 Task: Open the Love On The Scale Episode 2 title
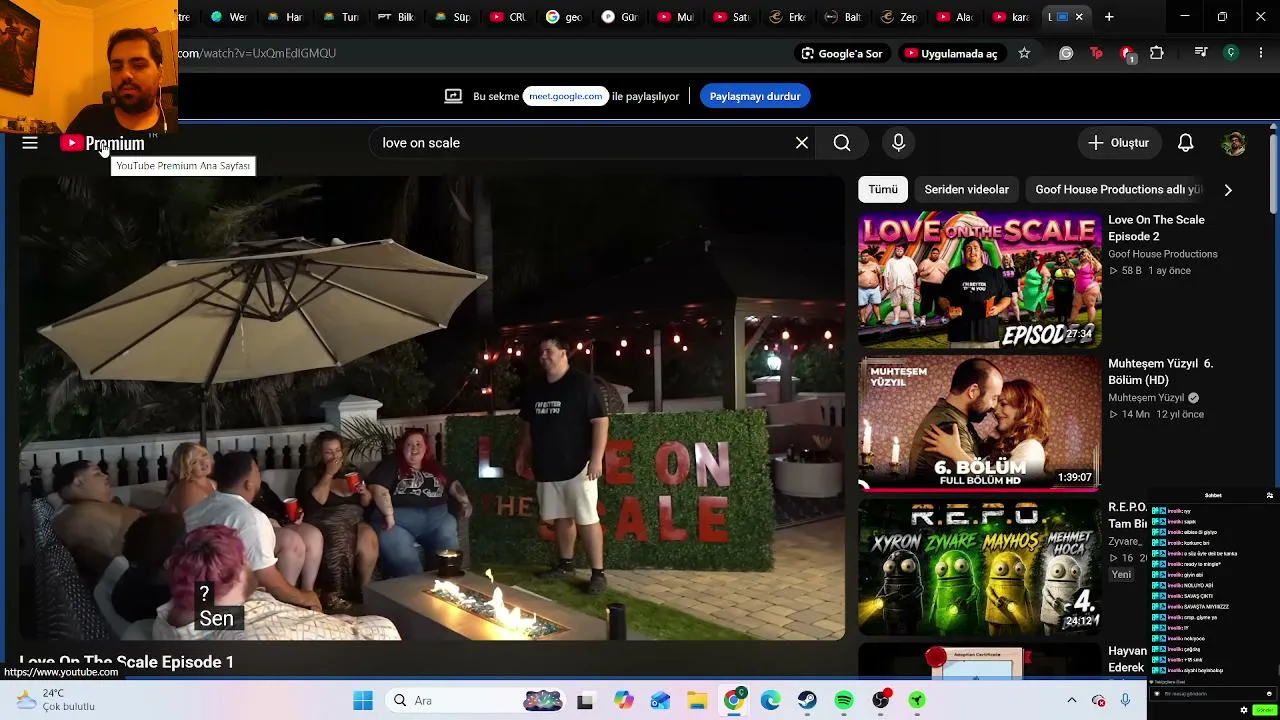(1156, 228)
